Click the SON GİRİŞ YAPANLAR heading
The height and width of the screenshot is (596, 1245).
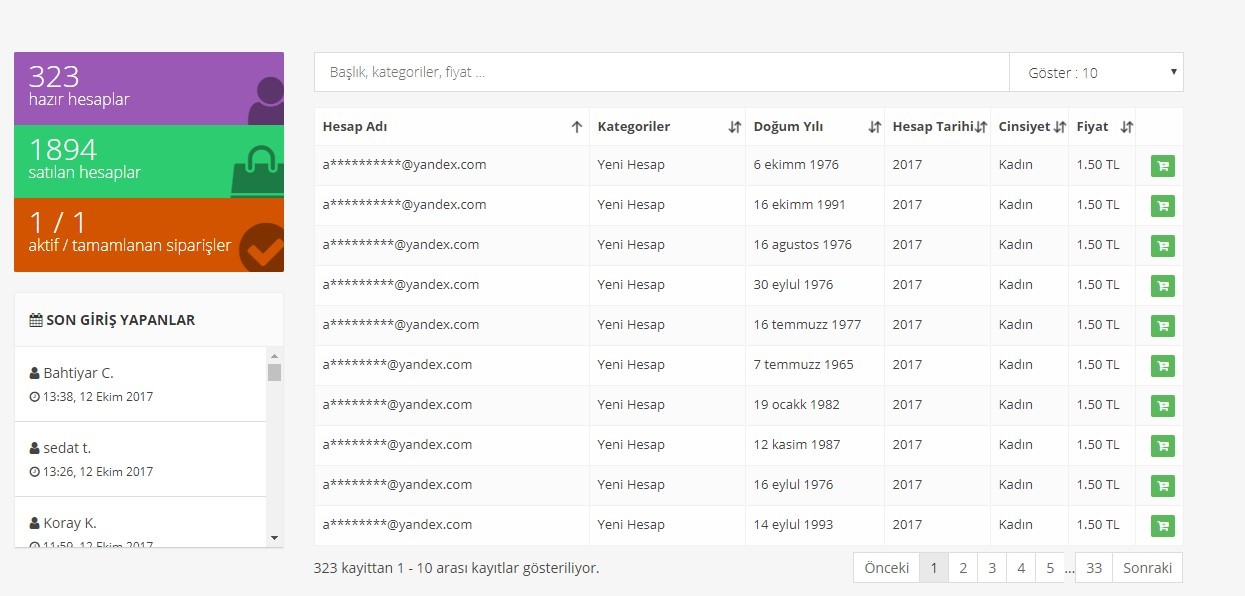[120, 320]
